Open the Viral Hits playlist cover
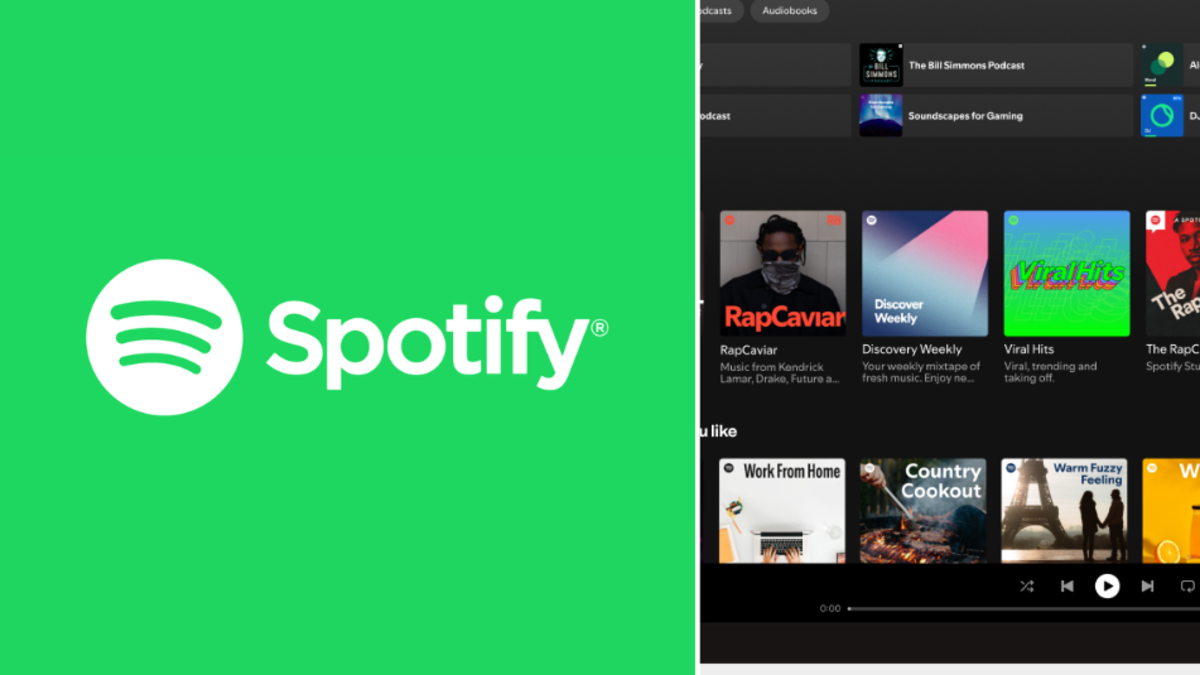 tap(1067, 273)
